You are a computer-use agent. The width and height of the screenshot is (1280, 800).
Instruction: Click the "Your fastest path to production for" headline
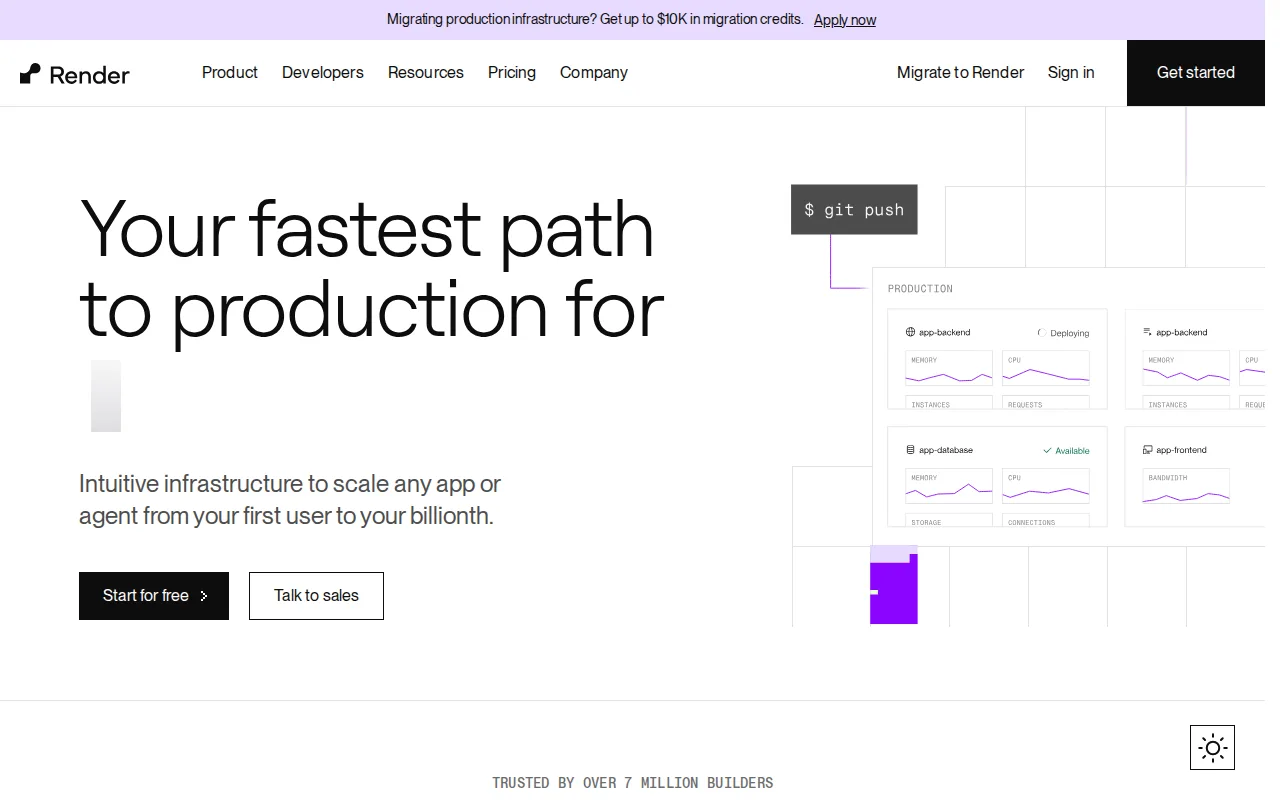pos(372,268)
